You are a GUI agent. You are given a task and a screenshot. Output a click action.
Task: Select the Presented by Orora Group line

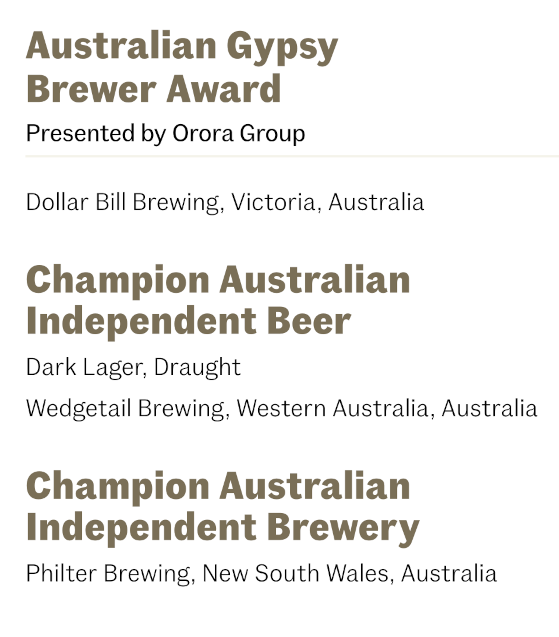coord(165,134)
